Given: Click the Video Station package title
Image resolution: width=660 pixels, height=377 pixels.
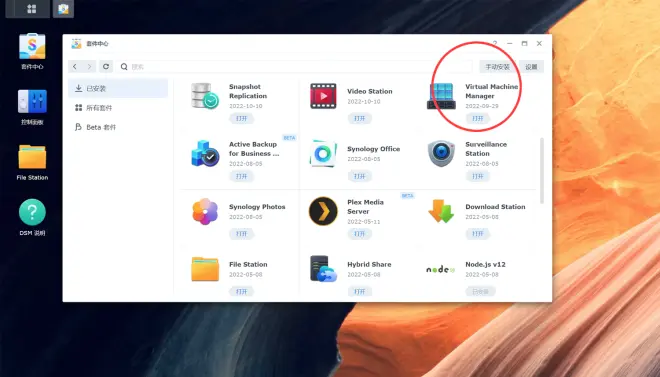Looking at the screenshot, I should (370, 91).
